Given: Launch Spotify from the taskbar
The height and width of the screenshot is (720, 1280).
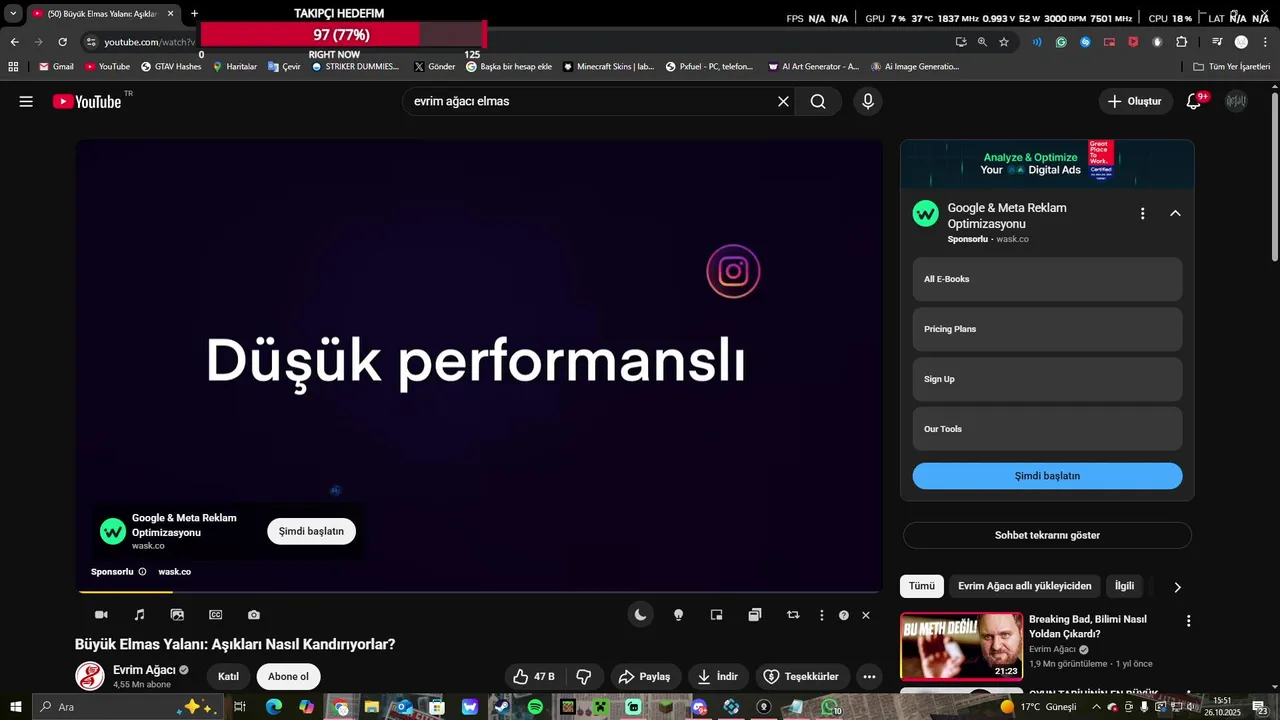Looking at the screenshot, I should 535,707.
